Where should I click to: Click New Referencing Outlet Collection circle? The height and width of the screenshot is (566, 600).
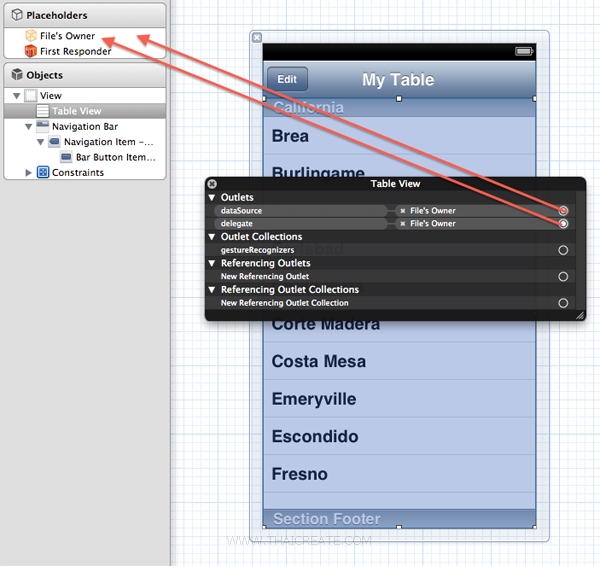[x=563, y=303]
